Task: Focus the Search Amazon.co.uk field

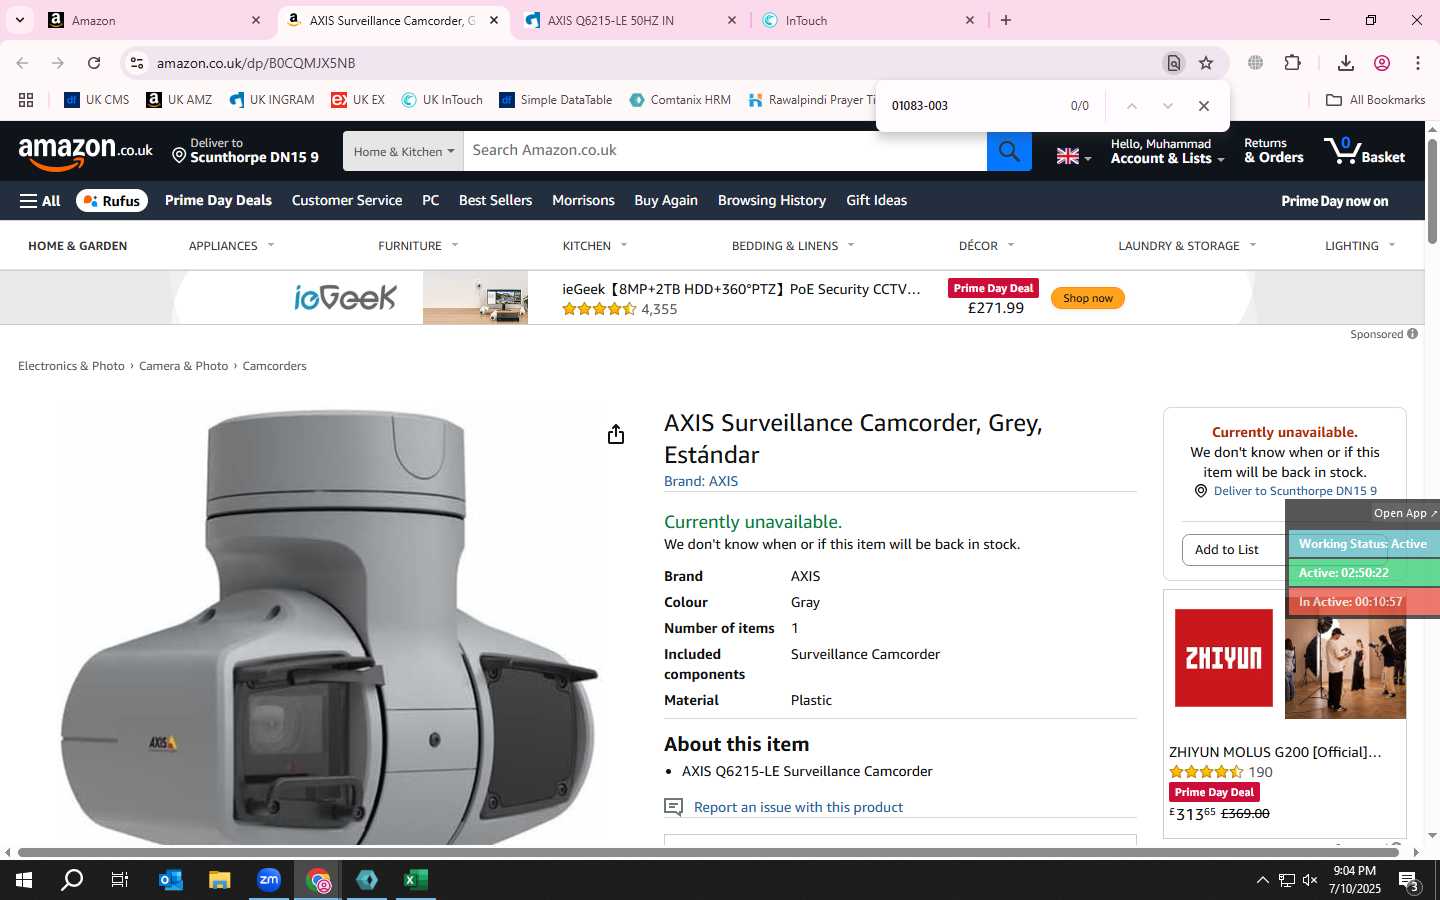Action: click(725, 151)
